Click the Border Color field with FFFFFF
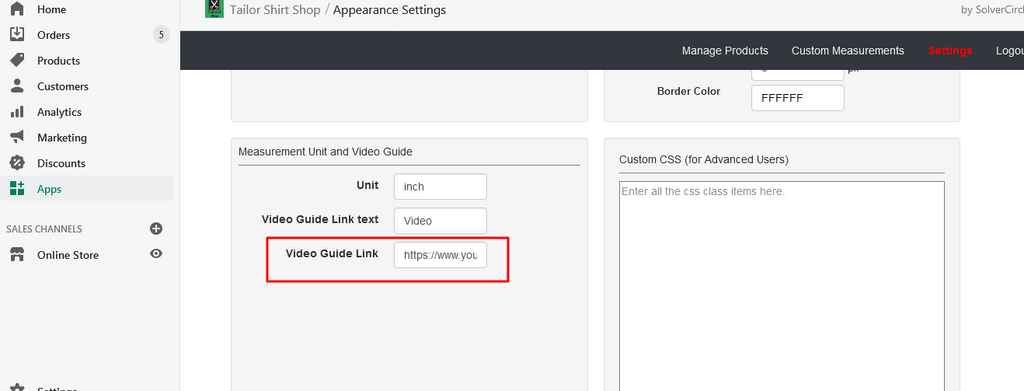This screenshot has width=1024, height=391. click(797, 98)
